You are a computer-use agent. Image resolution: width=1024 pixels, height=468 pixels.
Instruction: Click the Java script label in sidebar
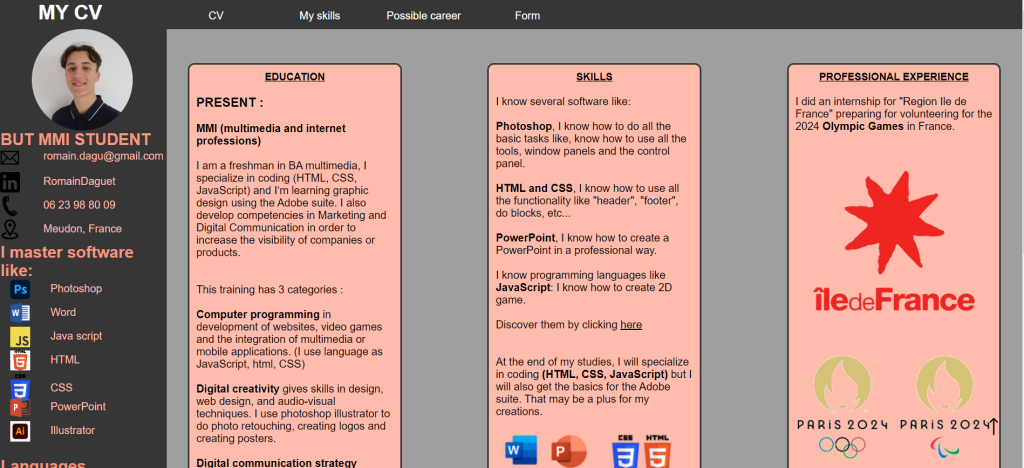tap(76, 335)
